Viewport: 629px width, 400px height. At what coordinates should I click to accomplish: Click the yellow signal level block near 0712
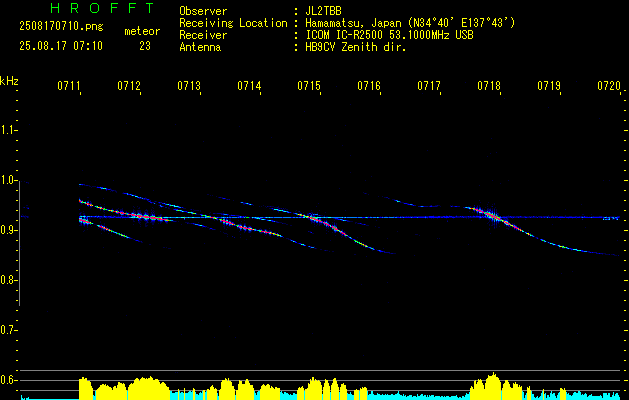(x=148, y=388)
